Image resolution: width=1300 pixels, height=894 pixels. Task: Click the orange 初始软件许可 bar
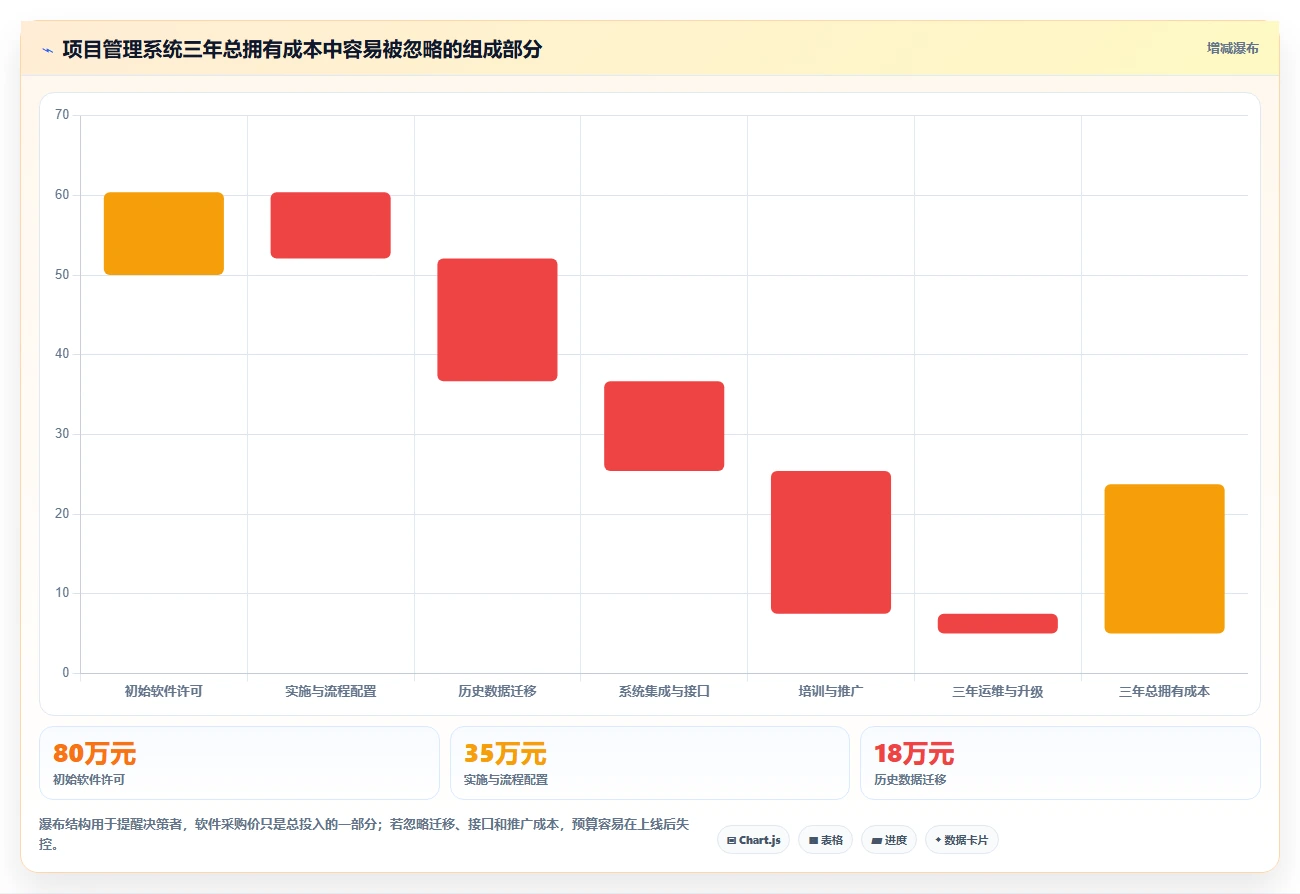tap(164, 233)
